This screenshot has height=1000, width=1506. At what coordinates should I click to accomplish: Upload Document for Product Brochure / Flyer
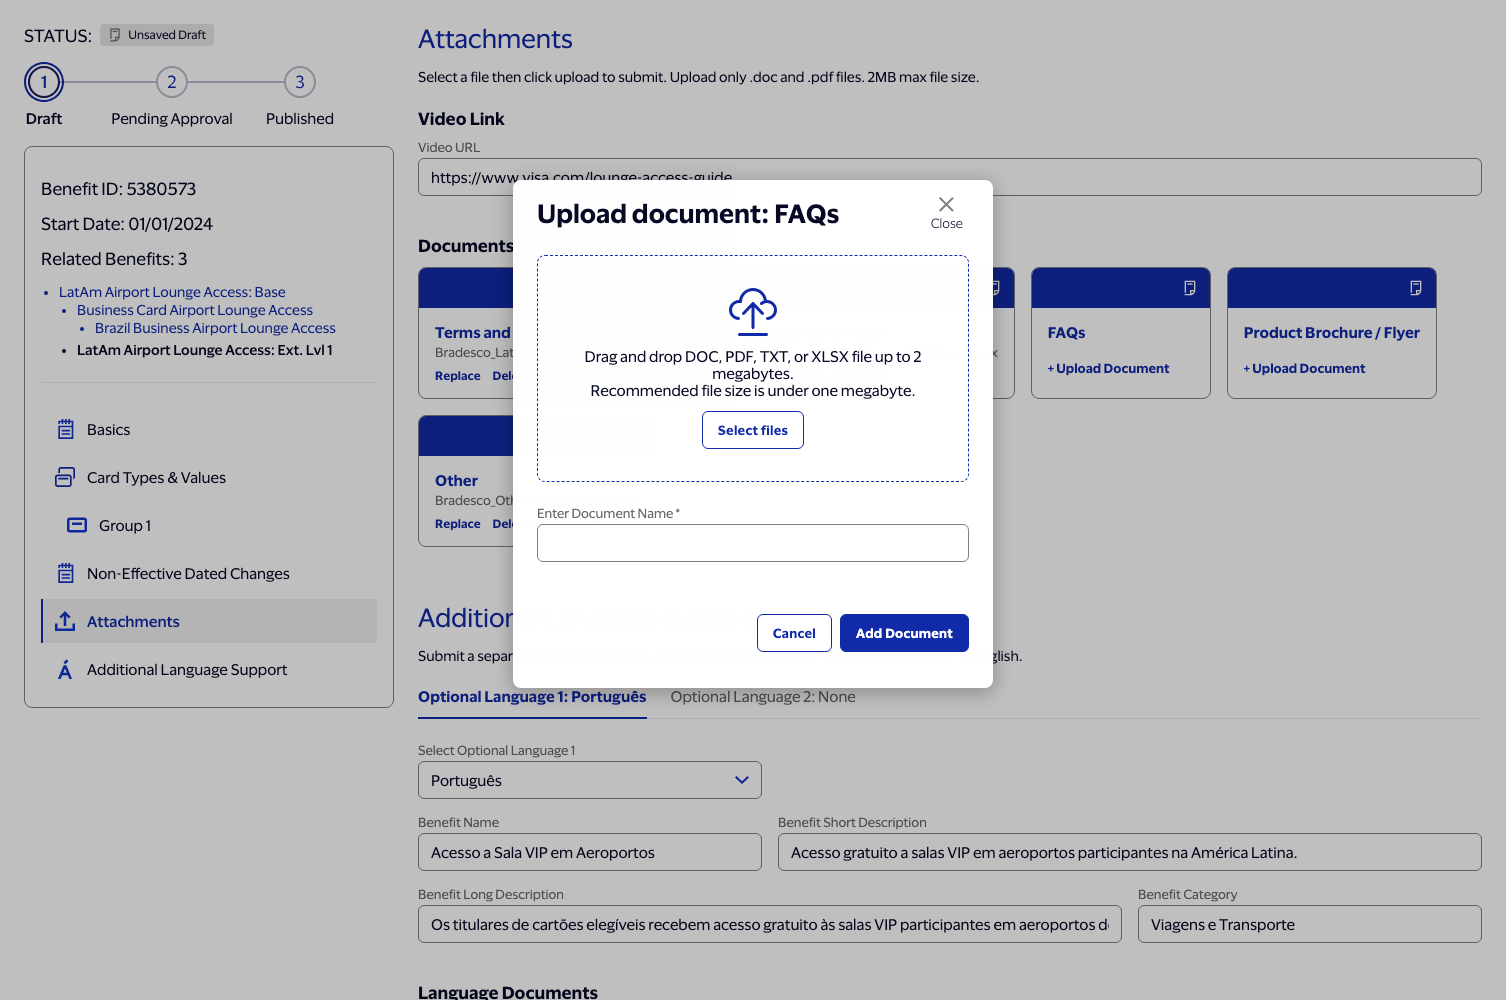[x=1304, y=369]
